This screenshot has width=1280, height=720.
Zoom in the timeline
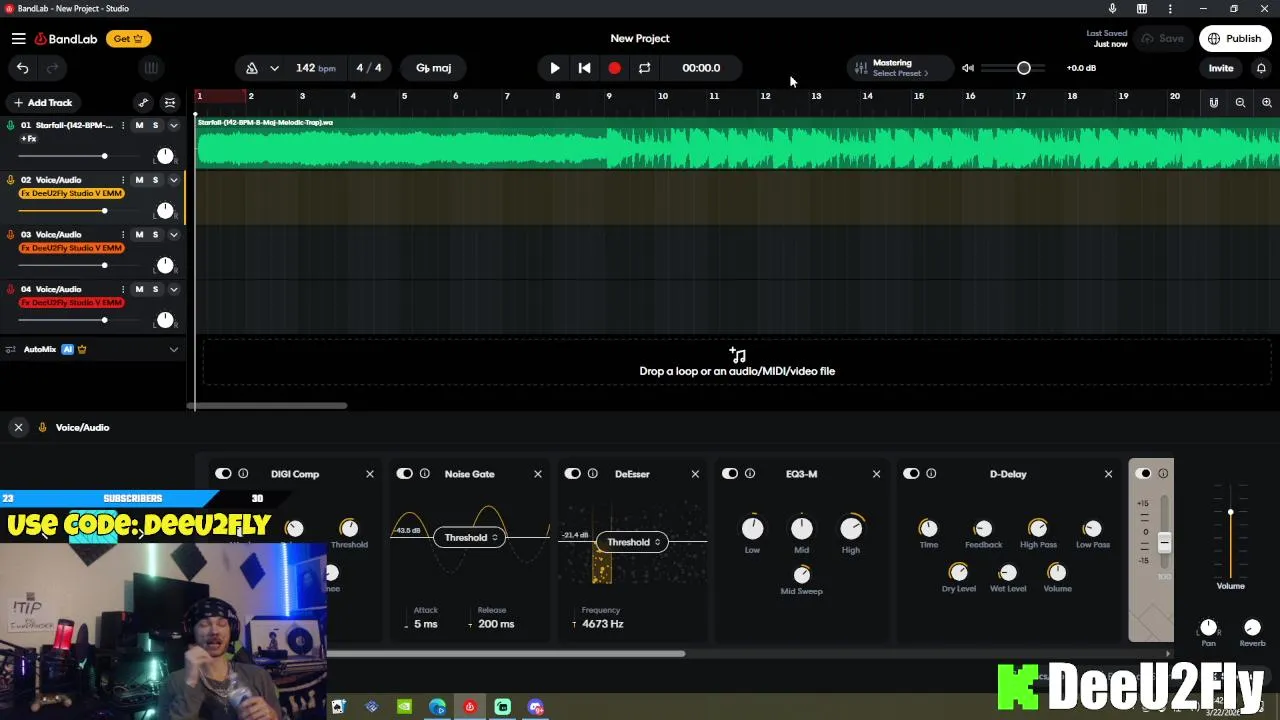[x=1266, y=102]
